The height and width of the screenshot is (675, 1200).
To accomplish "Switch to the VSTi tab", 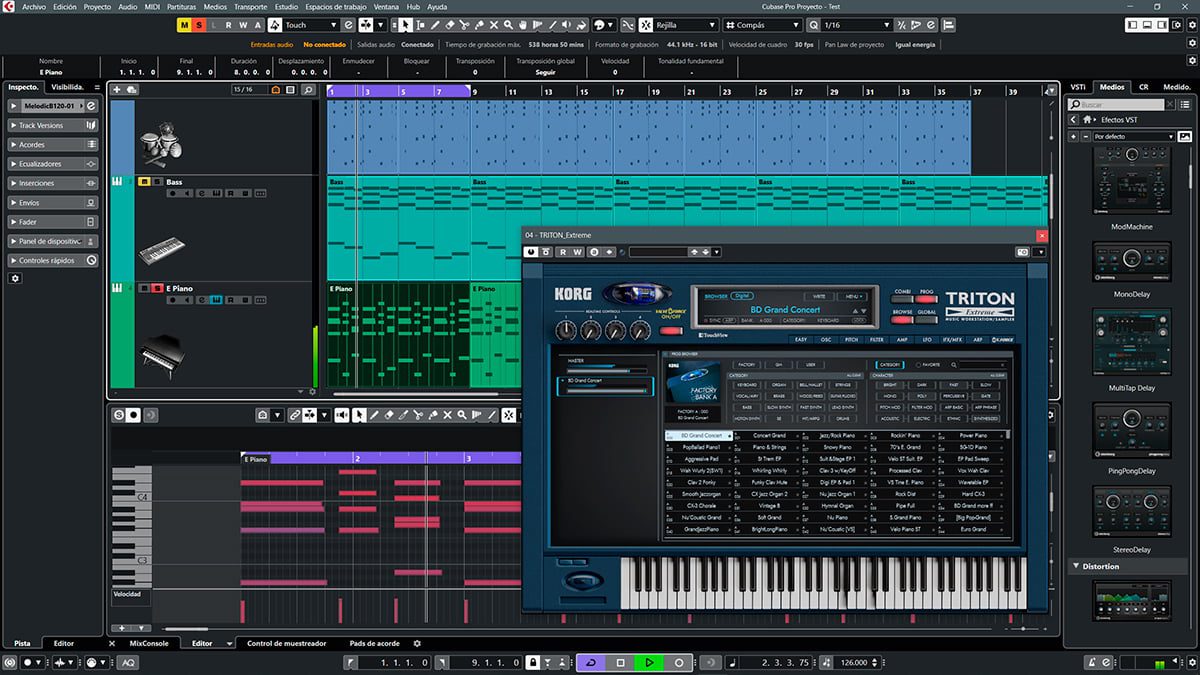I will point(1078,87).
